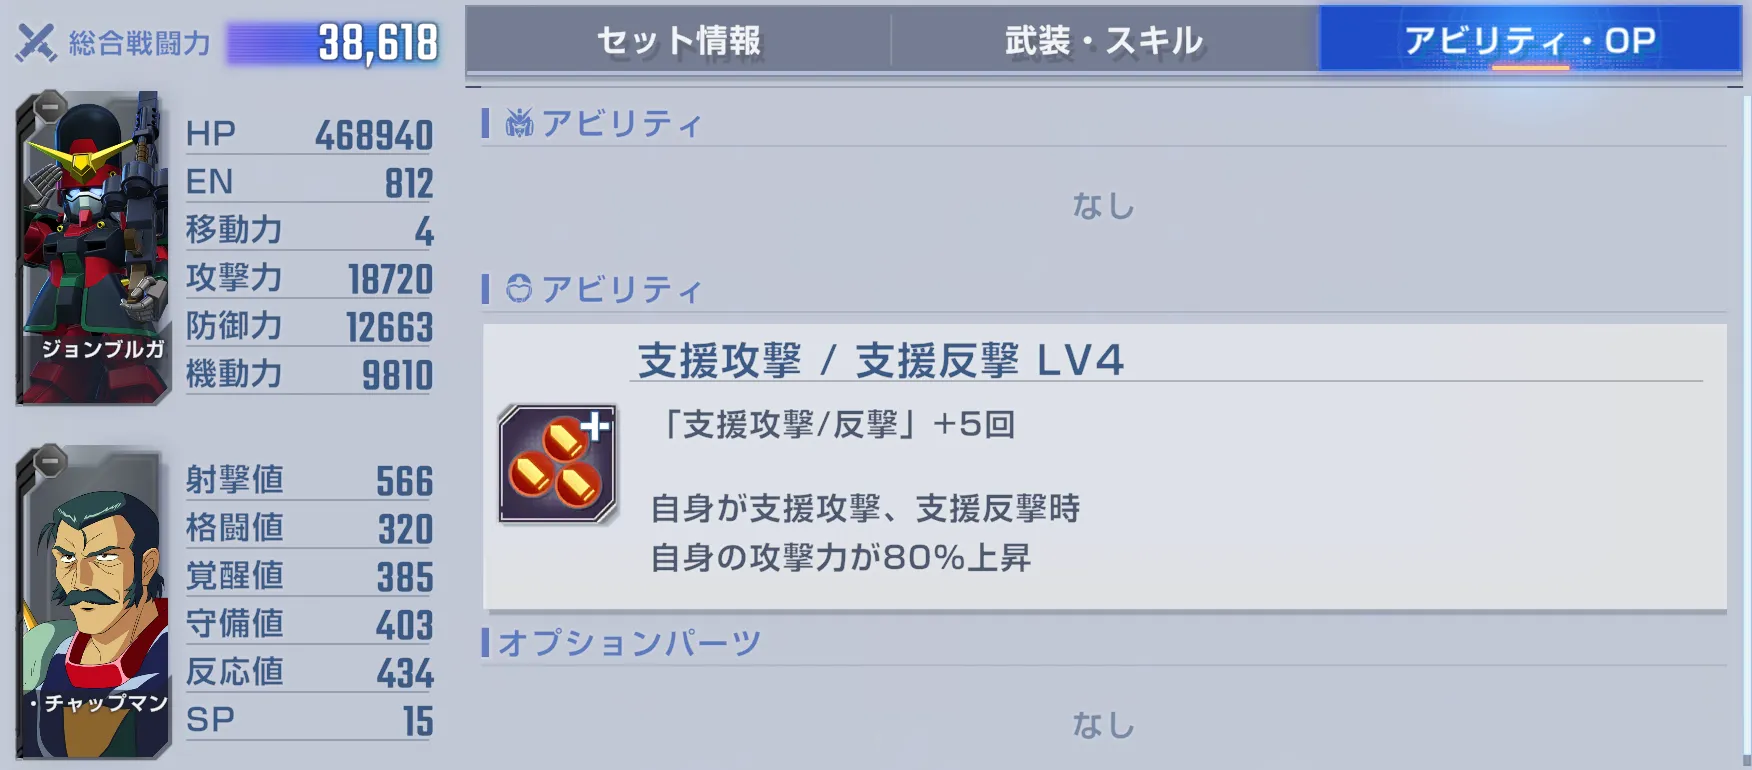Click the なし slot under unit アビリティ

[x=1104, y=206]
